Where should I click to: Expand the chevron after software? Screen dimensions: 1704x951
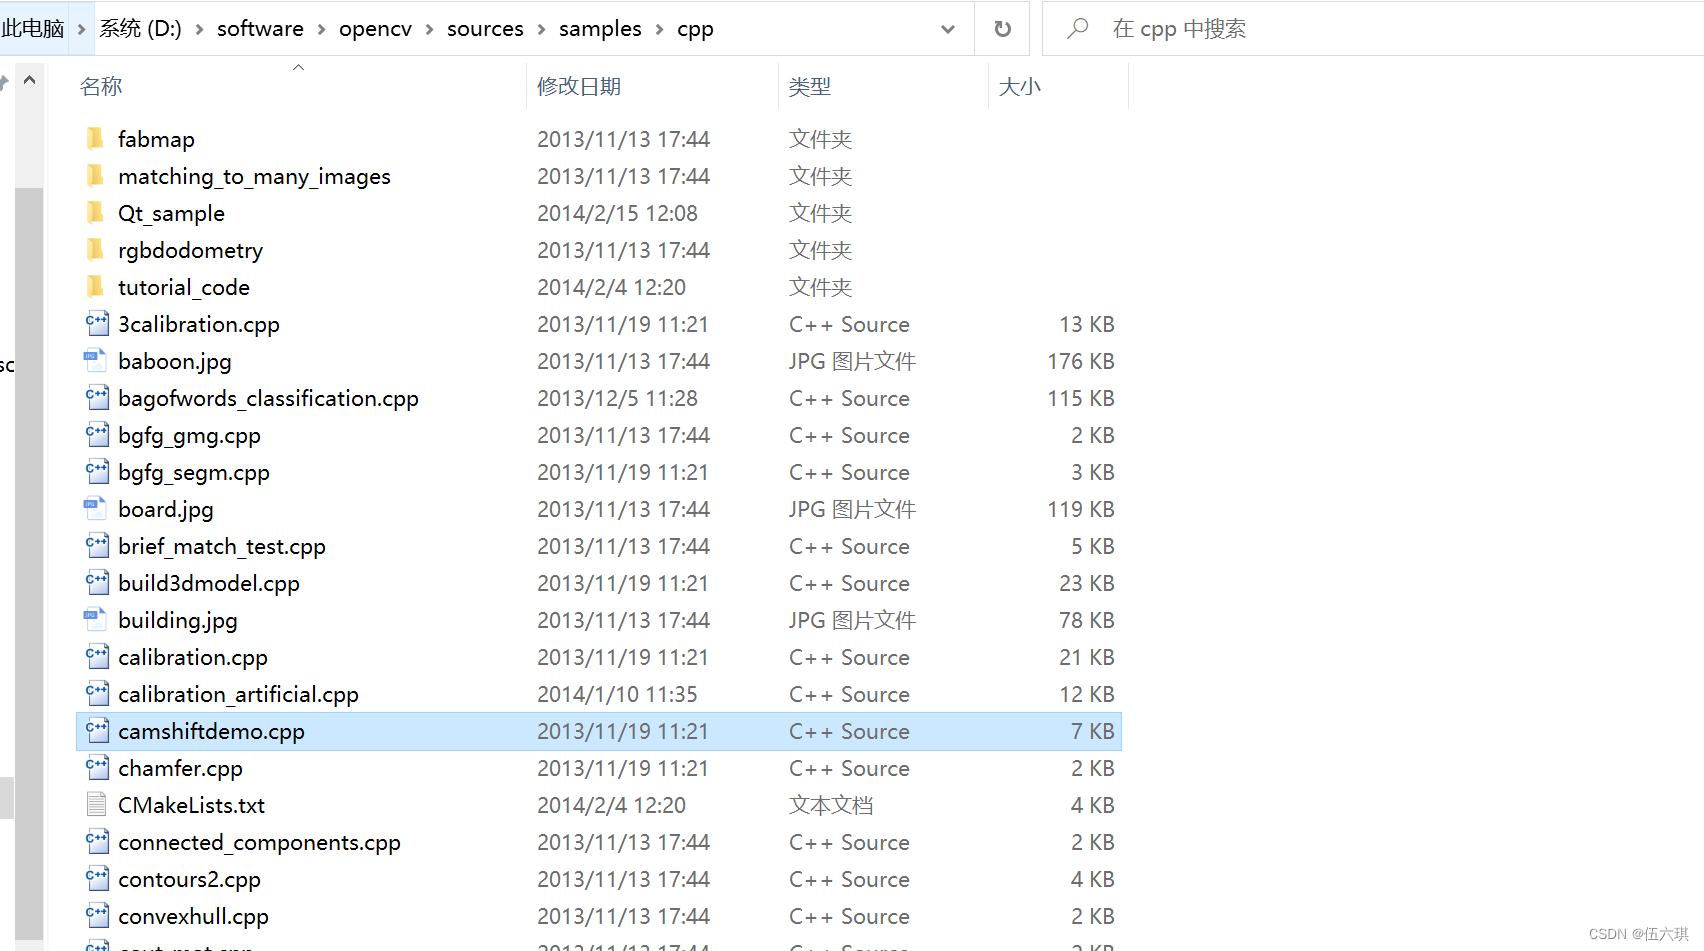point(321,29)
